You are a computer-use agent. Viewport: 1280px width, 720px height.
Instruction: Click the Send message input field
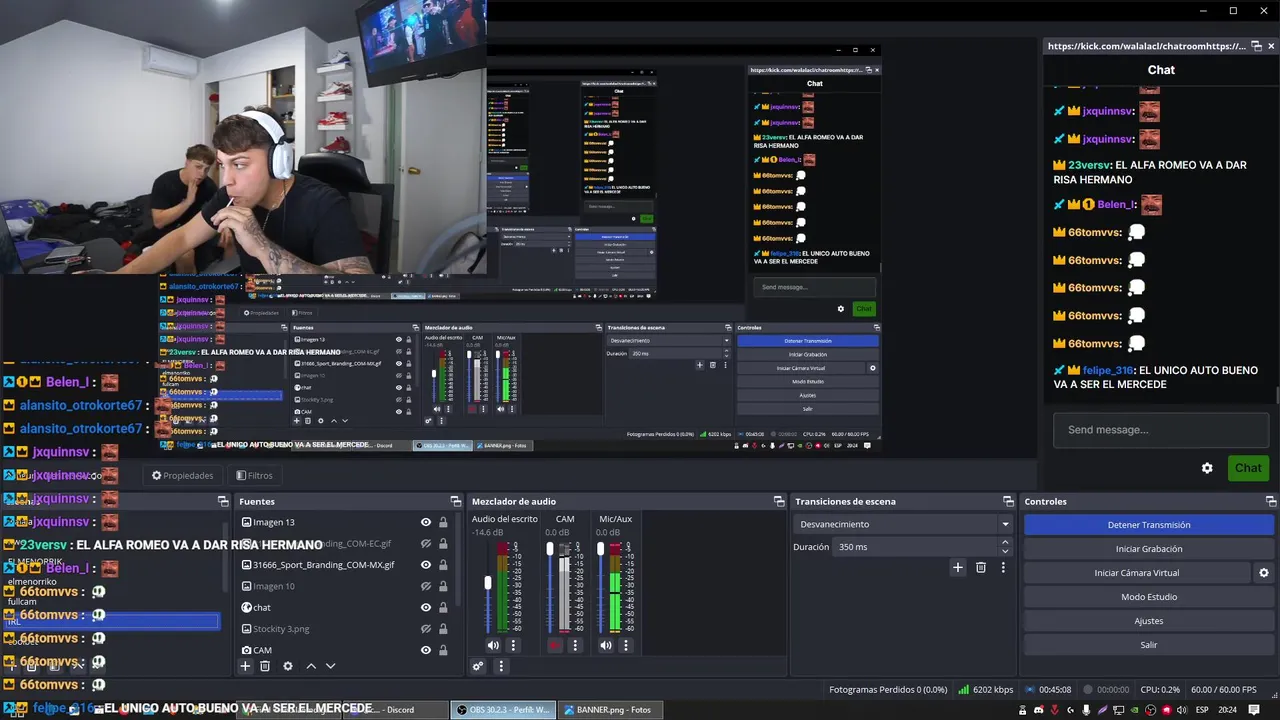(1160, 430)
